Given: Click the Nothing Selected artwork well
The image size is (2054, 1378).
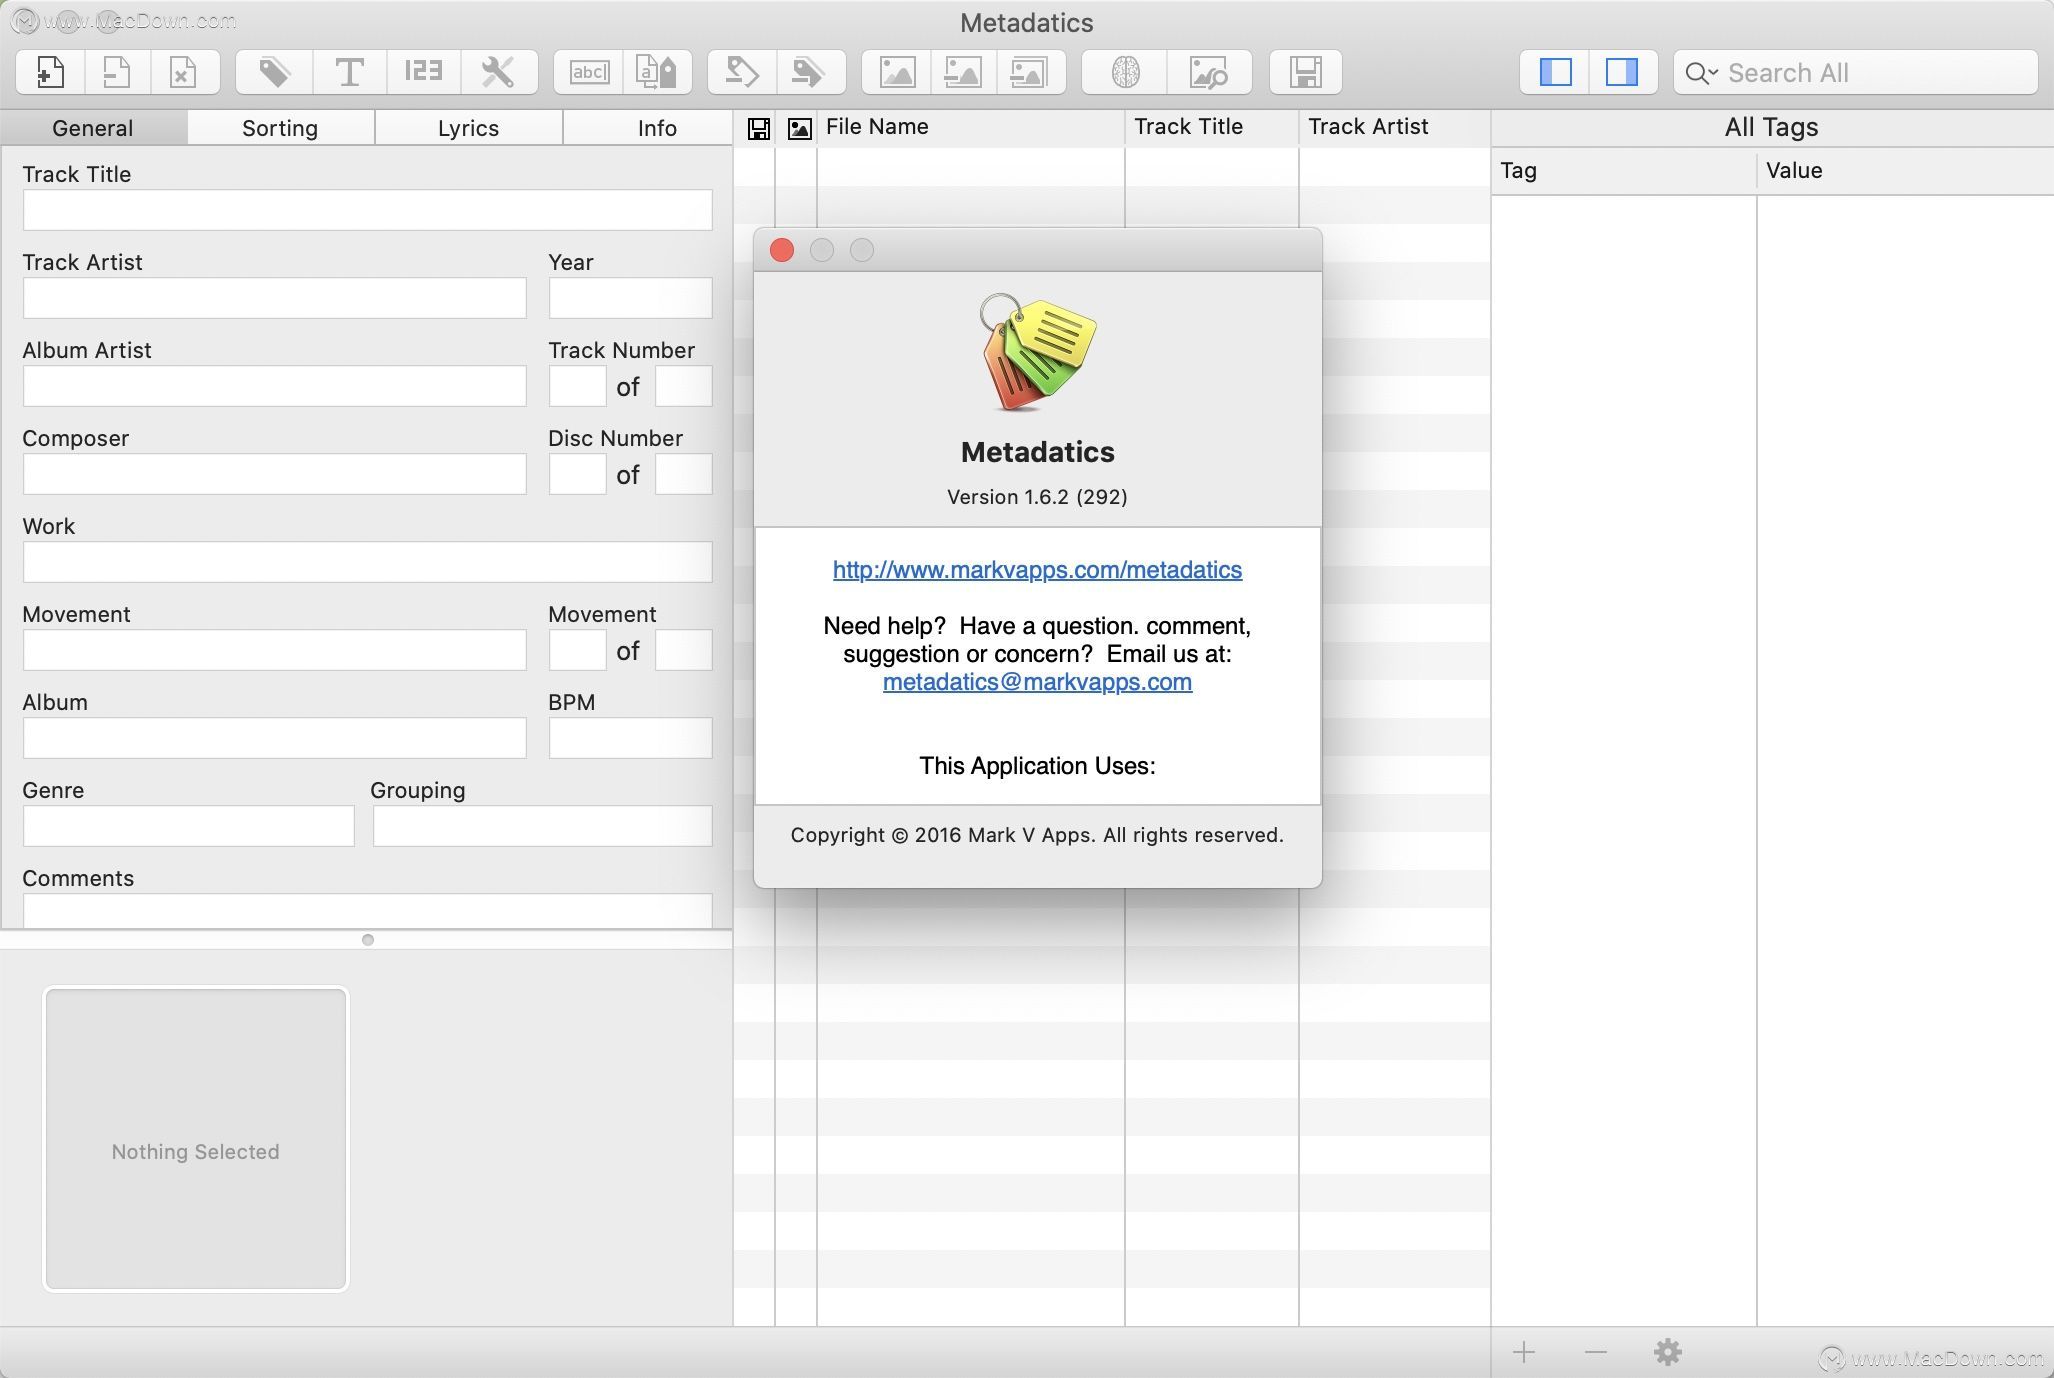Looking at the screenshot, I should coord(196,1139).
